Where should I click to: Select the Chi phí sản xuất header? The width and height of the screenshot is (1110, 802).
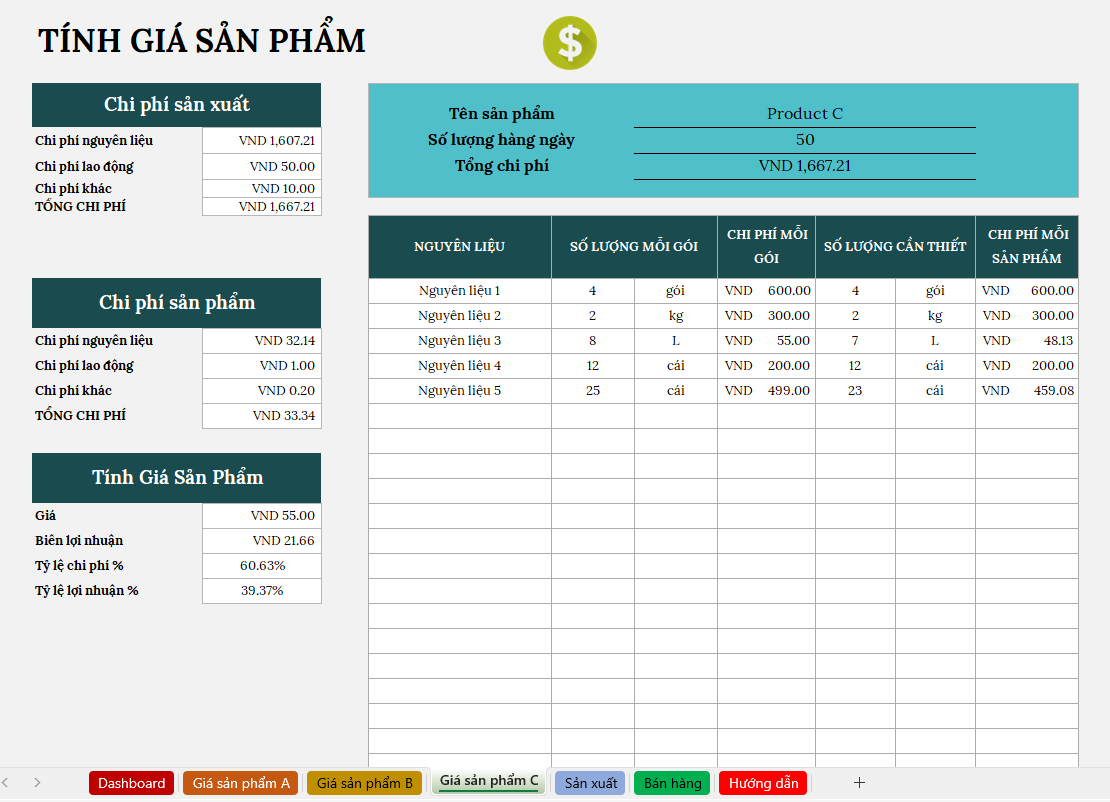176,105
